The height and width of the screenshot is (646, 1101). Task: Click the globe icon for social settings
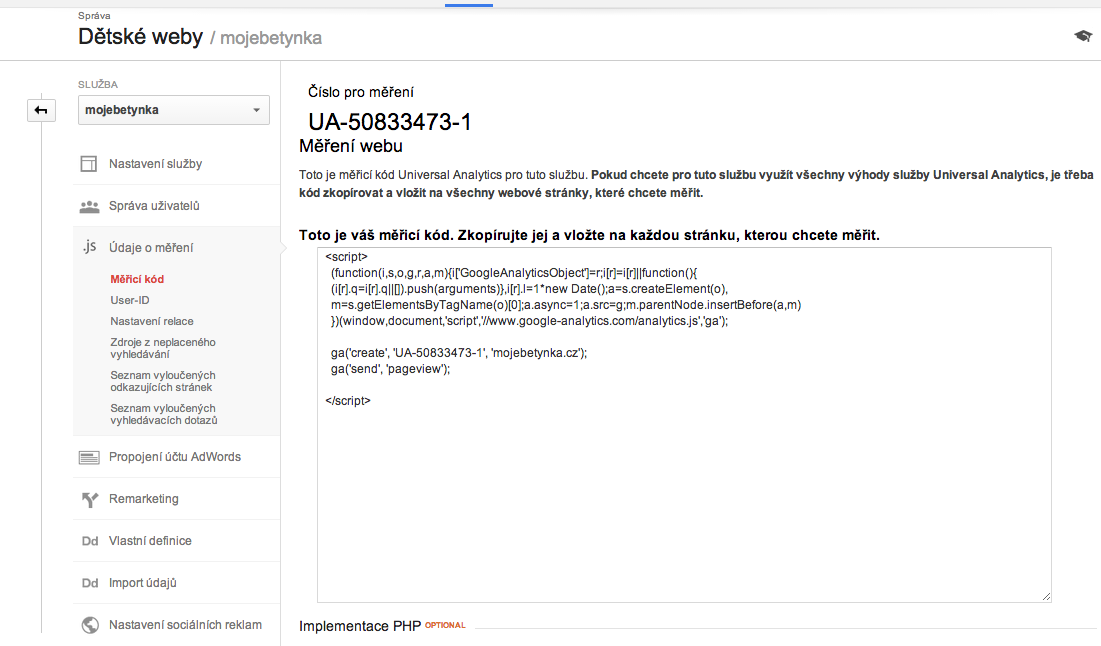pyautogui.click(x=90, y=625)
